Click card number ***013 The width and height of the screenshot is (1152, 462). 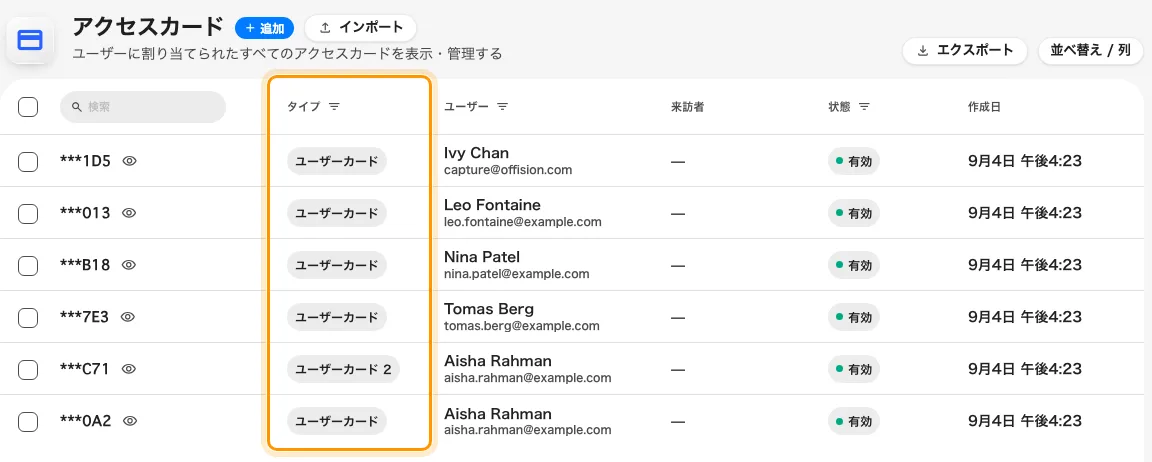85,214
